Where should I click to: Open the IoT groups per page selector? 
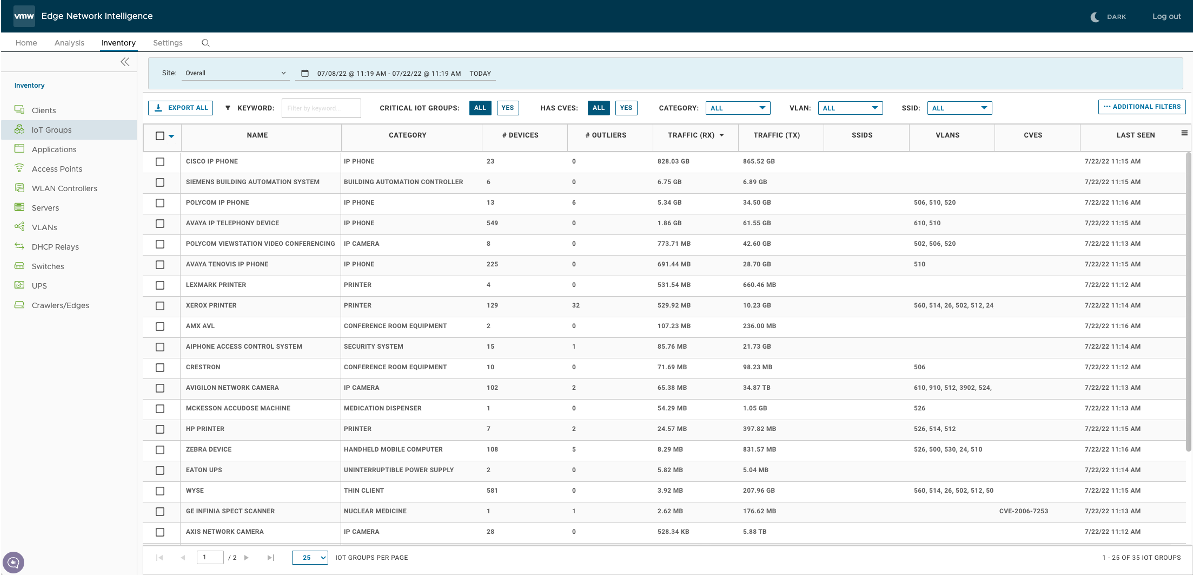point(310,557)
